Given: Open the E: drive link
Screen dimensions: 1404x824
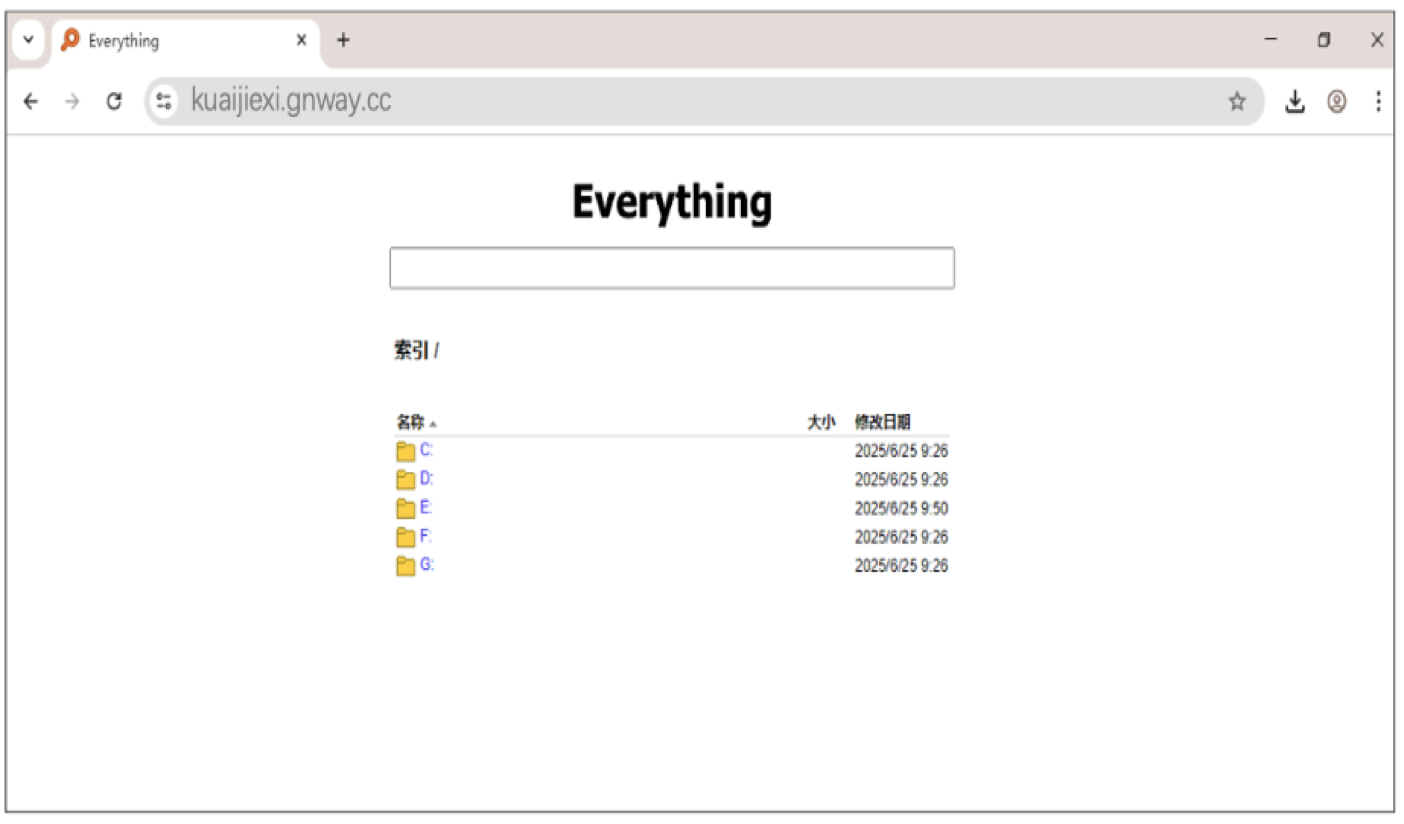Looking at the screenshot, I should coord(426,508).
